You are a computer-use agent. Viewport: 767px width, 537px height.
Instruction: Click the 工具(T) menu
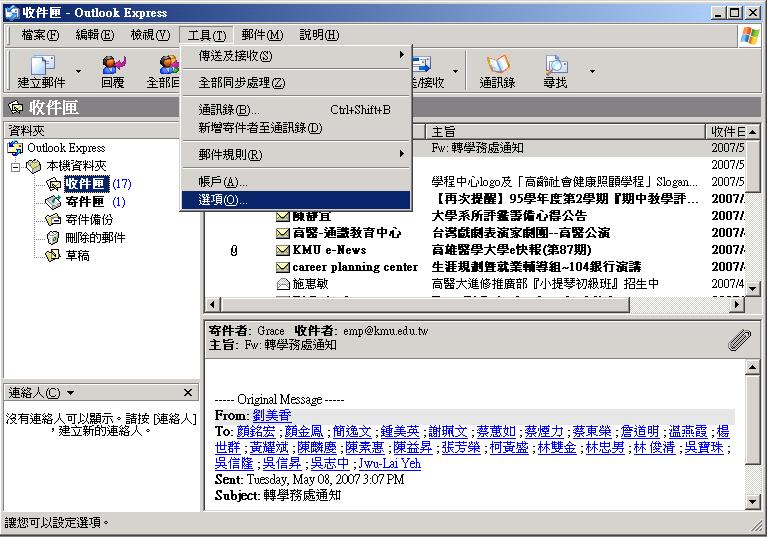coord(206,35)
